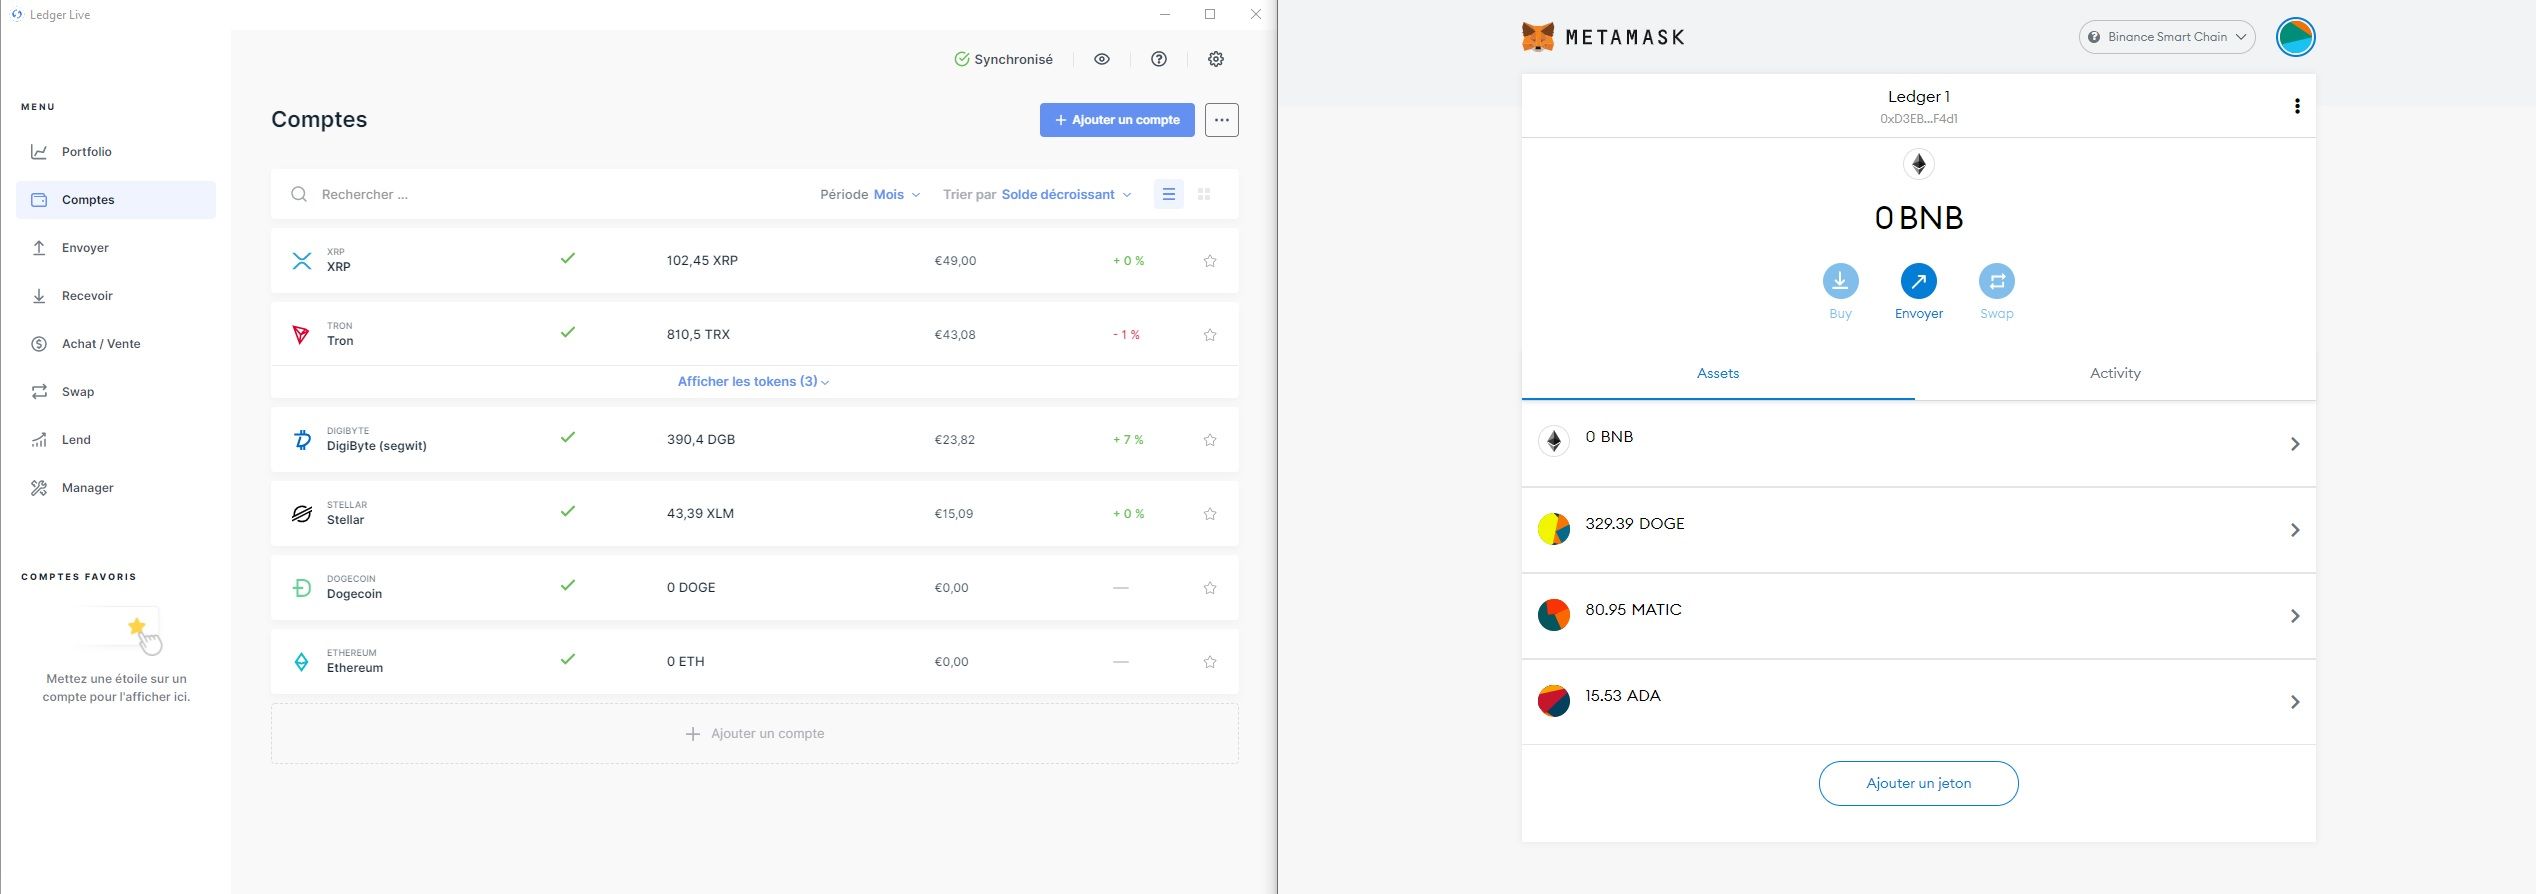The height and width of the screenshot is (894, 2536).
Task: Expand Tron tokens list
Action: pyautogui.click(x=753, y=381)
